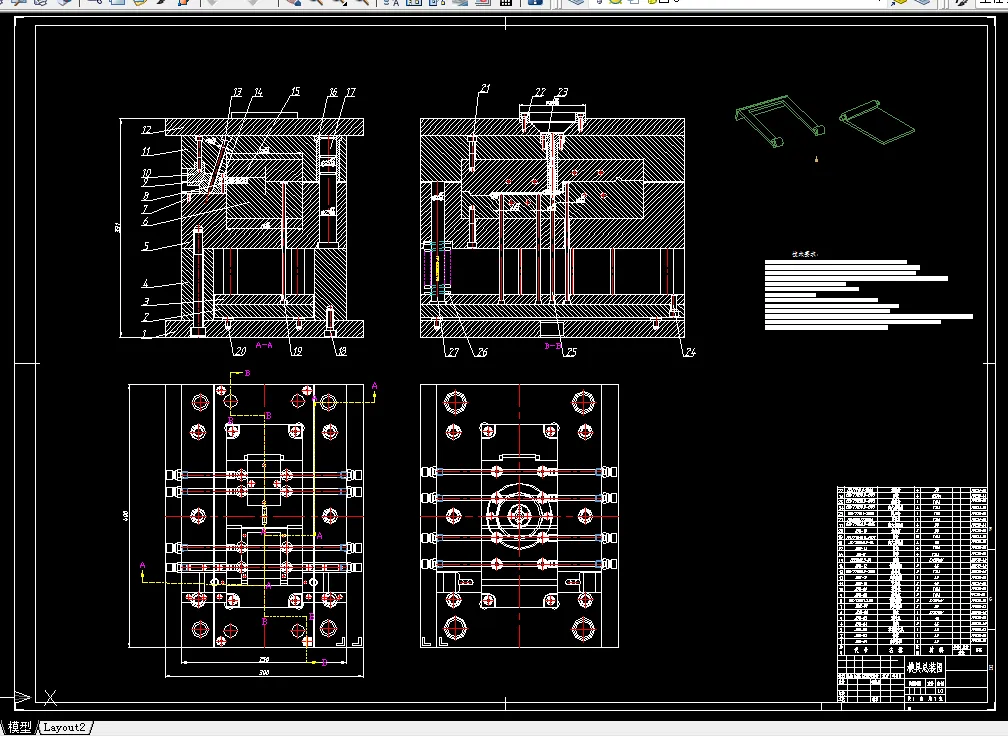Click part balloon number 5
The image size is (1008, 736).
(146, 246)
